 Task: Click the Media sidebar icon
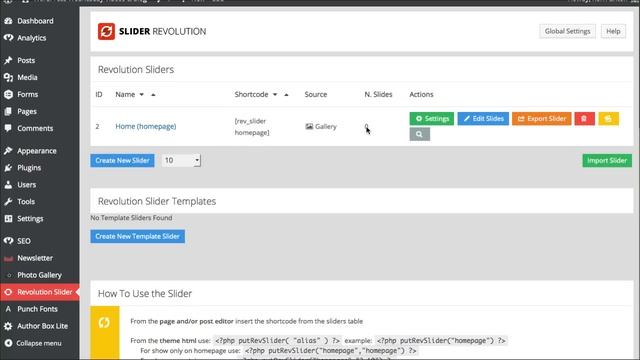[x=8, y=78]
